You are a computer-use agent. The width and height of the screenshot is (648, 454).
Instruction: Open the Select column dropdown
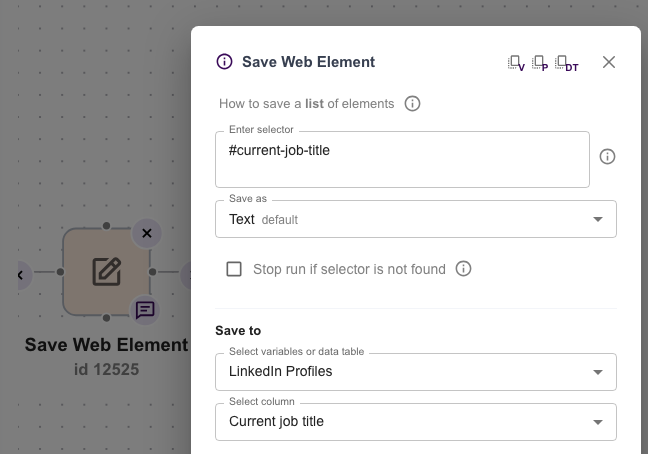(415, 421)
